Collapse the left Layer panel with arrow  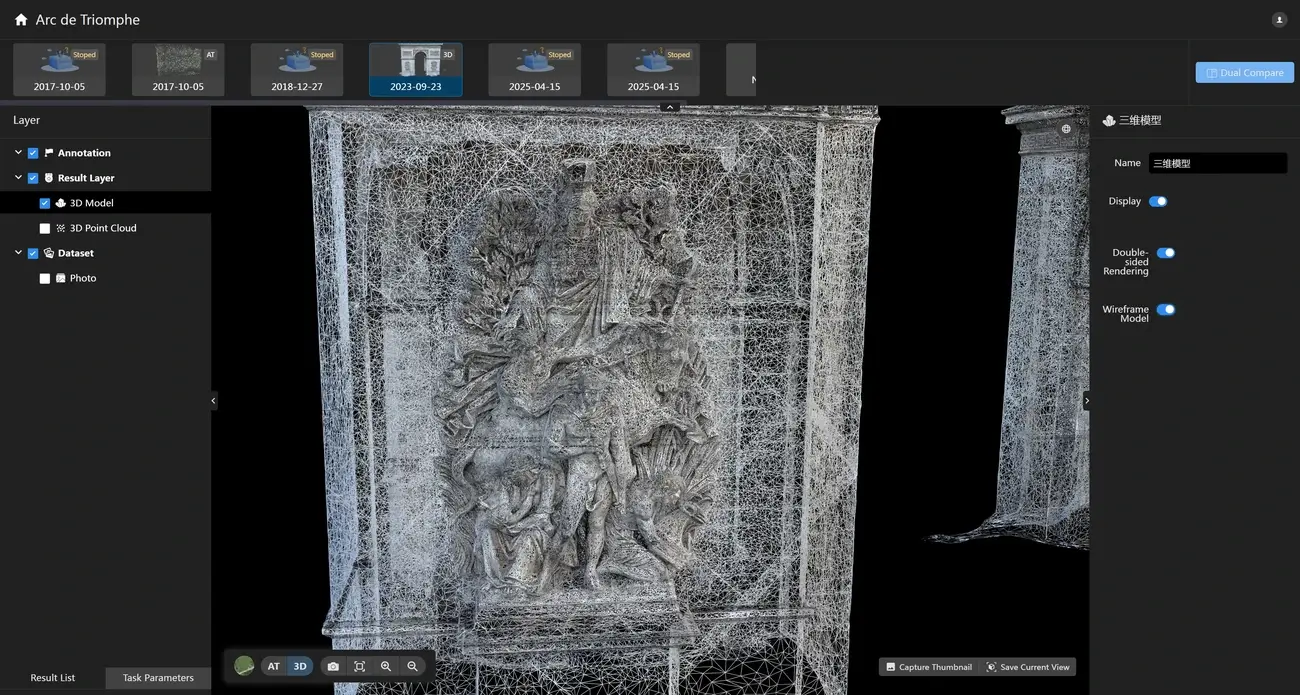213,401
